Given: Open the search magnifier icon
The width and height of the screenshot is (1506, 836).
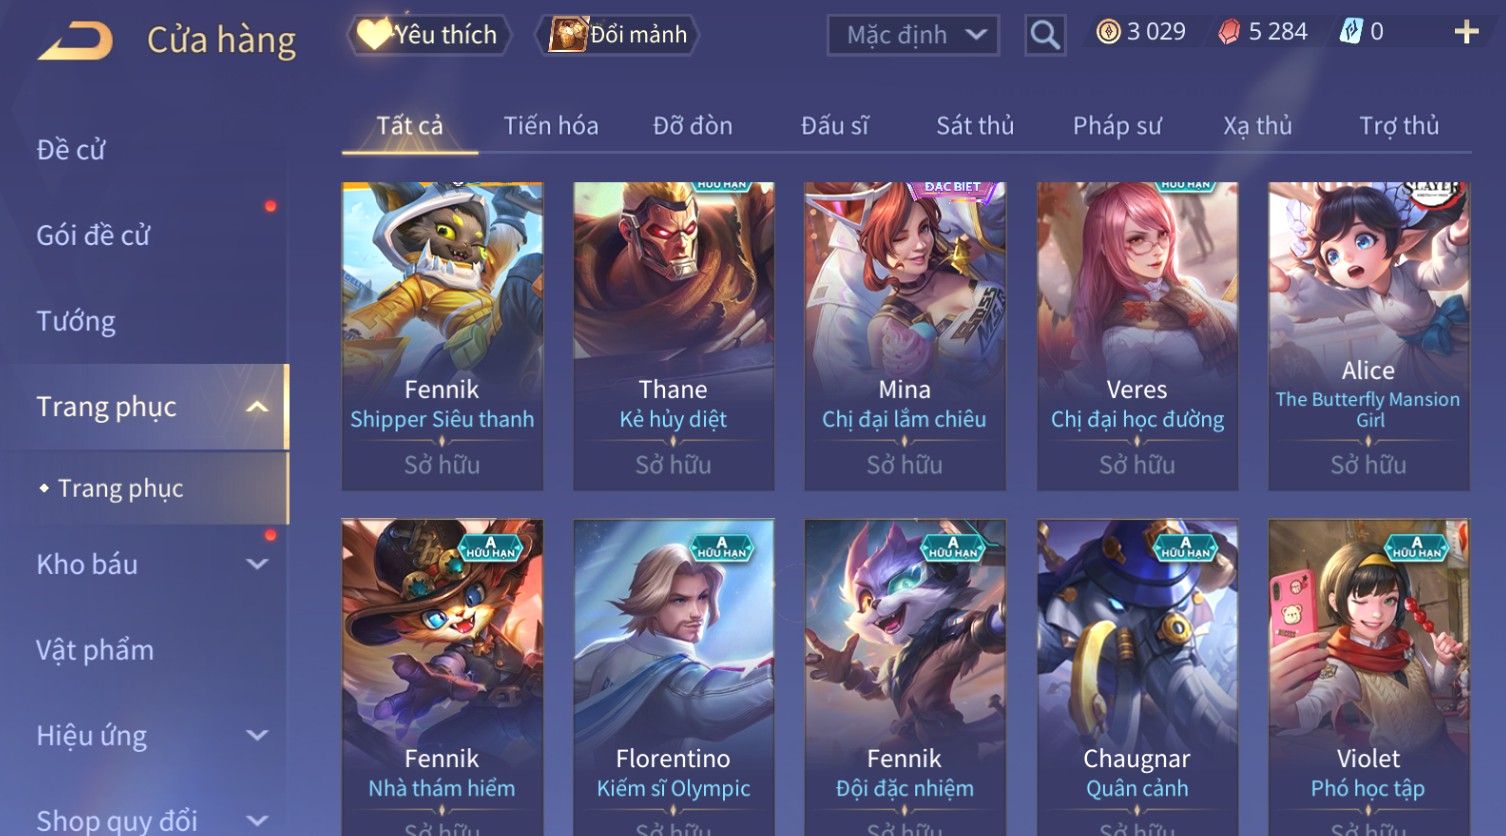Looking at the screenshot, I should point(1045,35).
